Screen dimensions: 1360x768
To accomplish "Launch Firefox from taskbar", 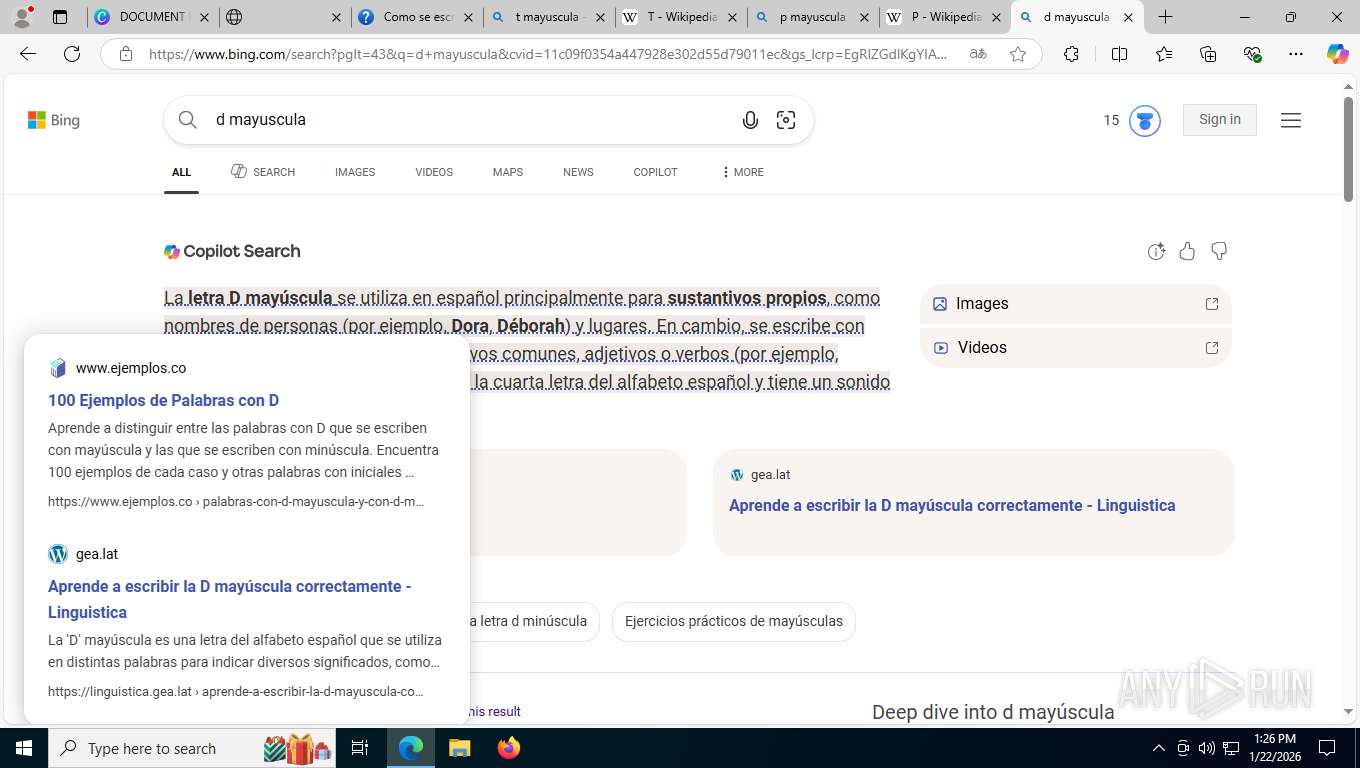I will (509, 748).
